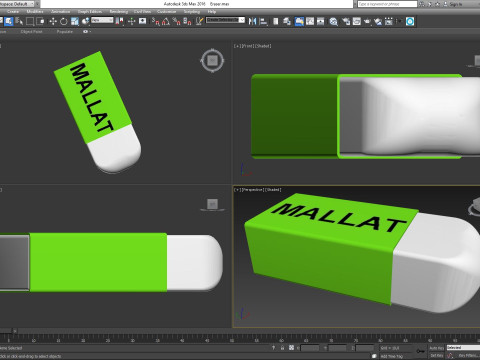Click the top viewport ViewCube
This screenshot has height=360, width=480.
[x=212, y=60]
